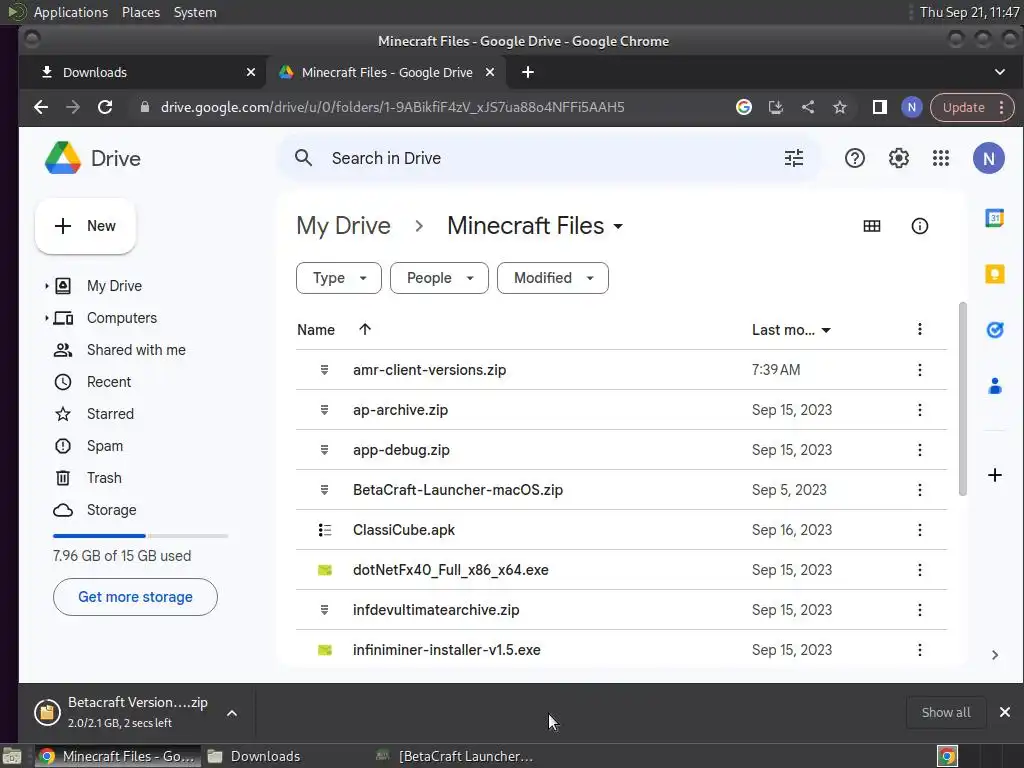This screenshot has height=768, width=1024.
Task: Expand the My Drive tree
Action: 46,286
